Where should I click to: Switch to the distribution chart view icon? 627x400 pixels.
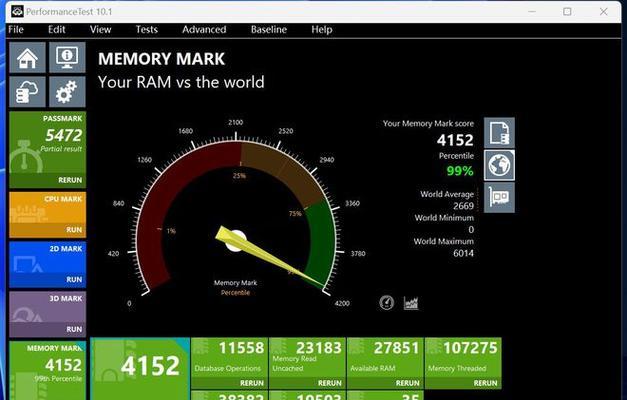point(411,303)
